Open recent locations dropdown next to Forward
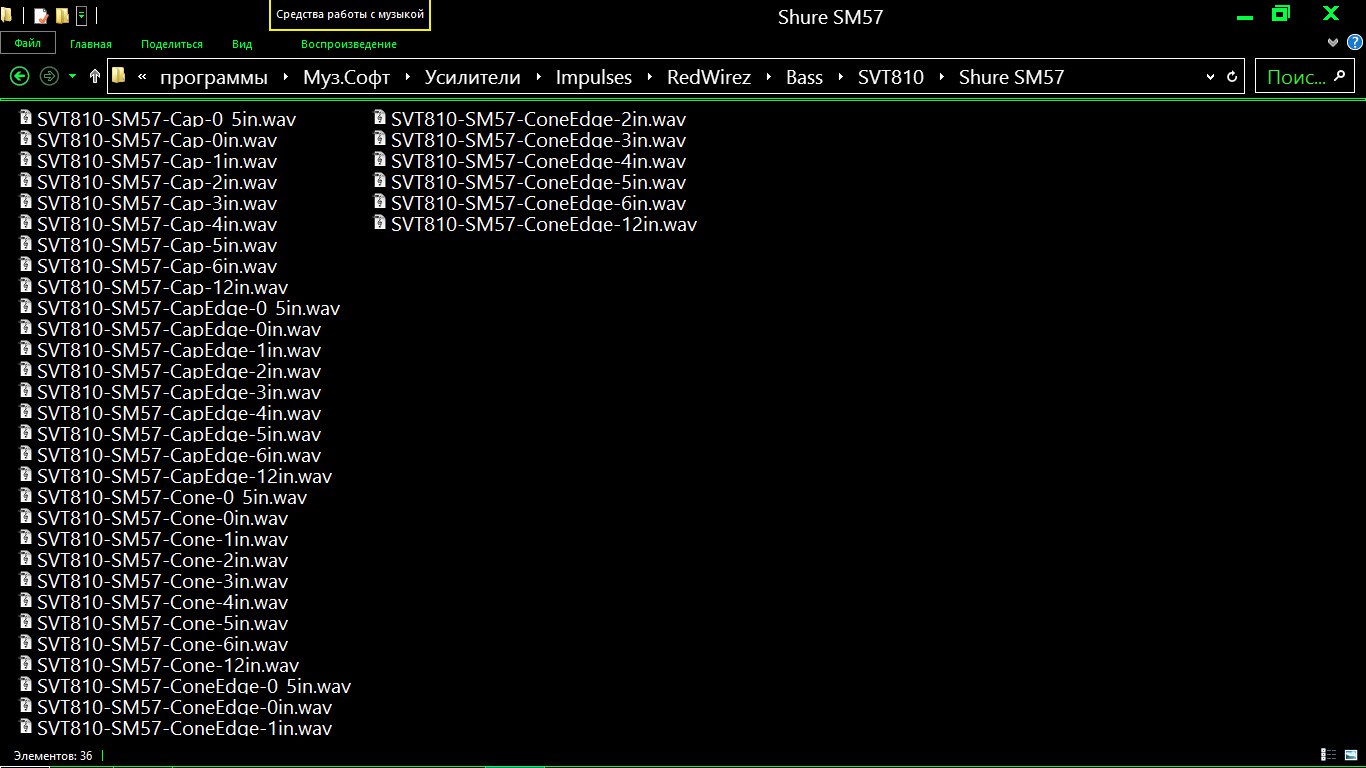The image size is (1366, 768). coord(73,76)
